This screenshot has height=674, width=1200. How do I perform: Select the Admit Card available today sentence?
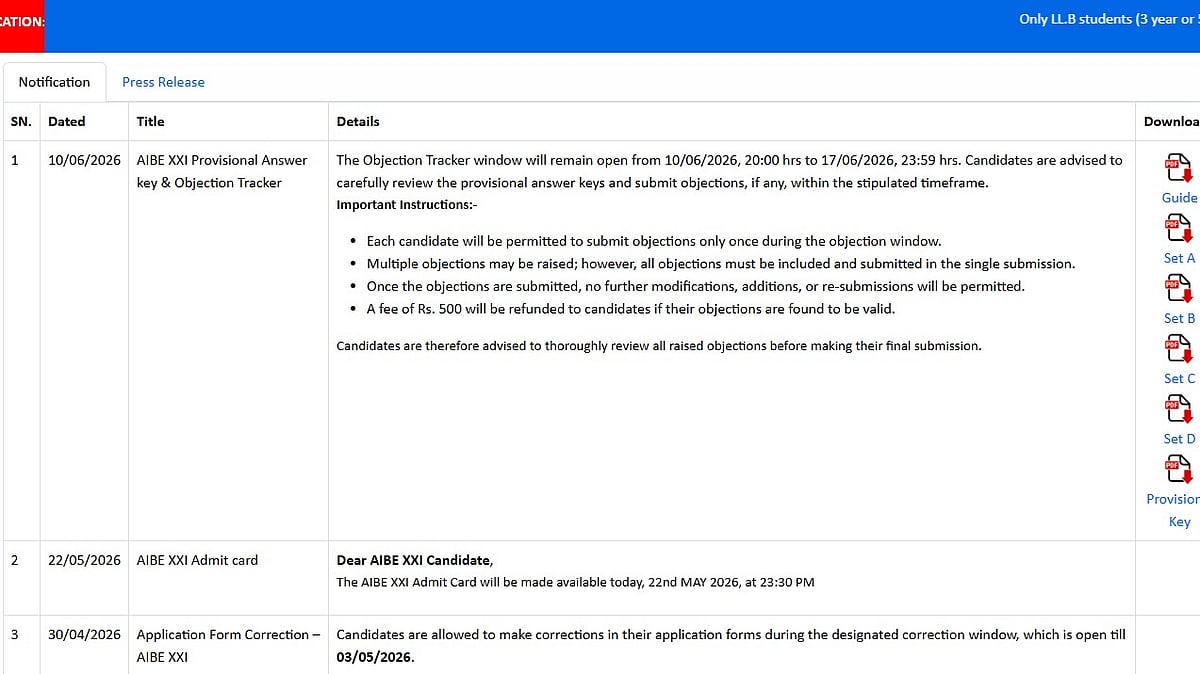[576, 582]
